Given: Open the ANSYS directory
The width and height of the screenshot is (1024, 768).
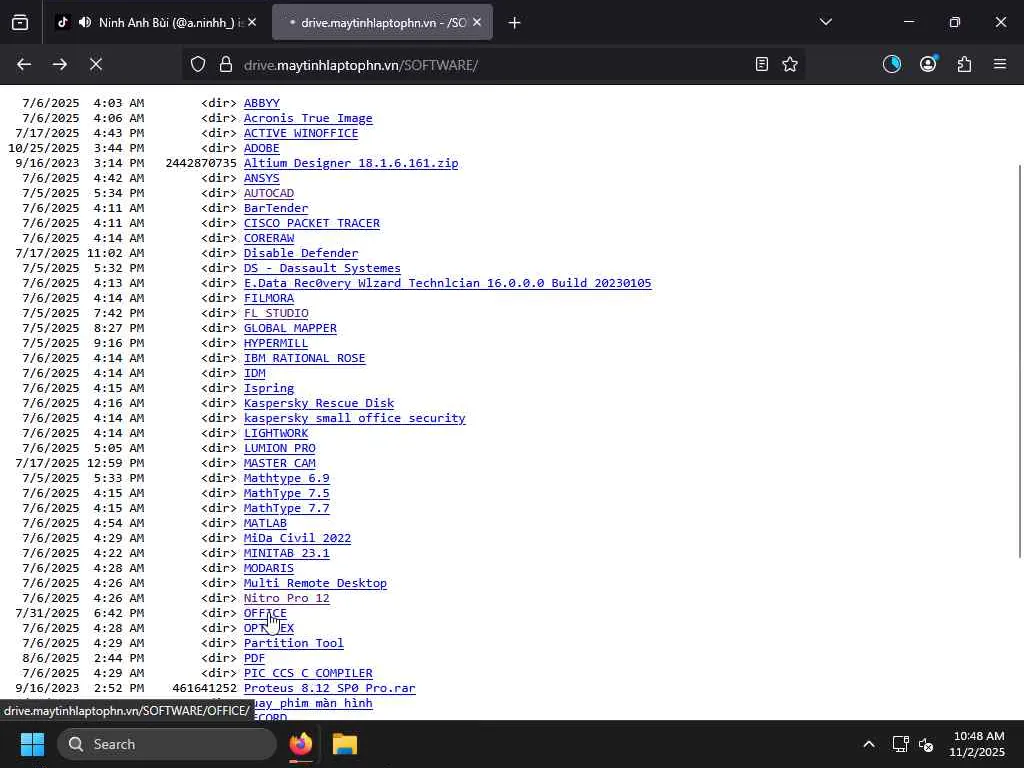Looking at the screenshot, I should coord(261,178).
